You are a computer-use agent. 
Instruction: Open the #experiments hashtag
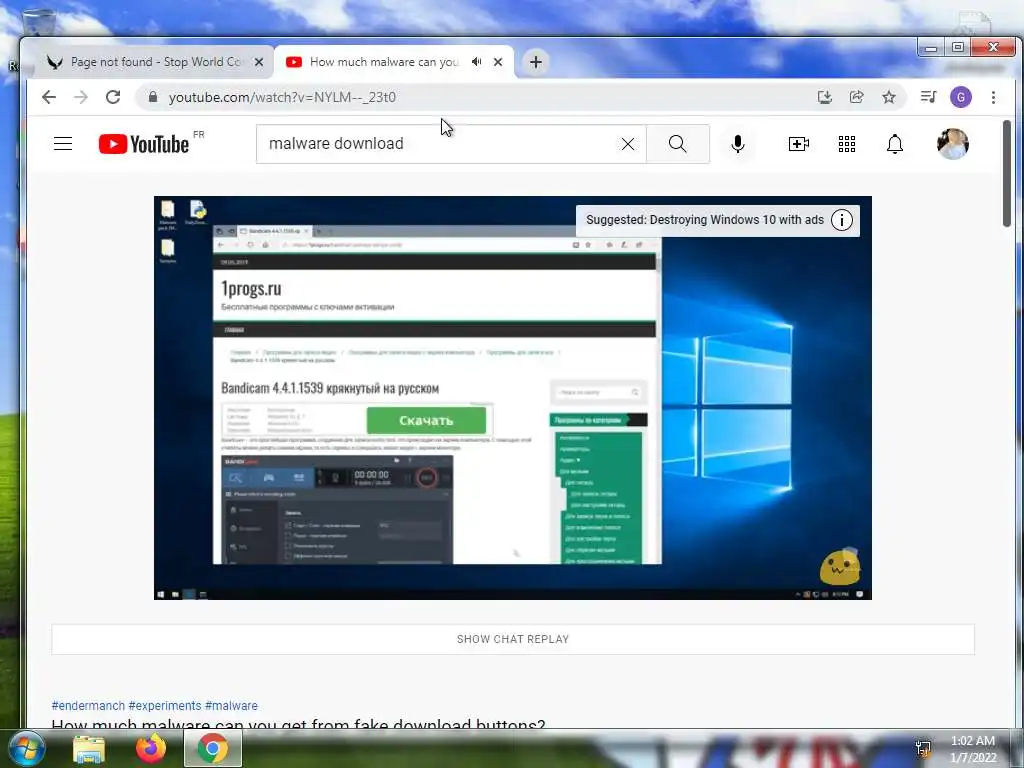165,706
